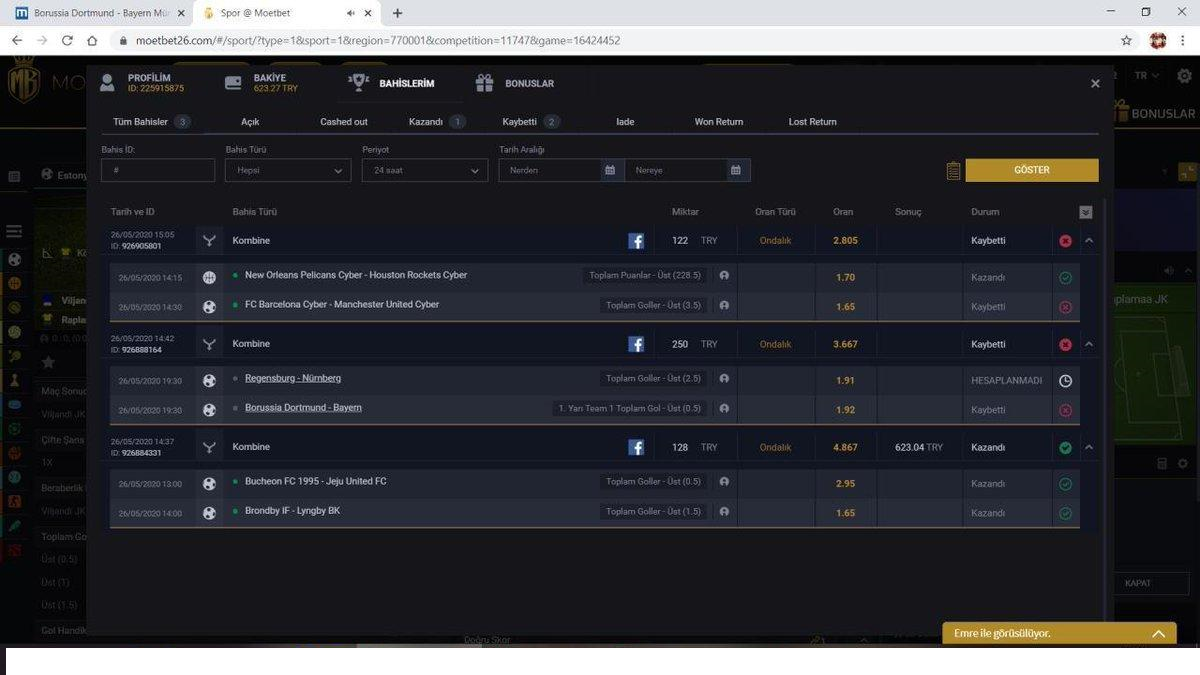Select Cashed out tab
Viewport: 1200px width, 675px height.
(344, 122)
